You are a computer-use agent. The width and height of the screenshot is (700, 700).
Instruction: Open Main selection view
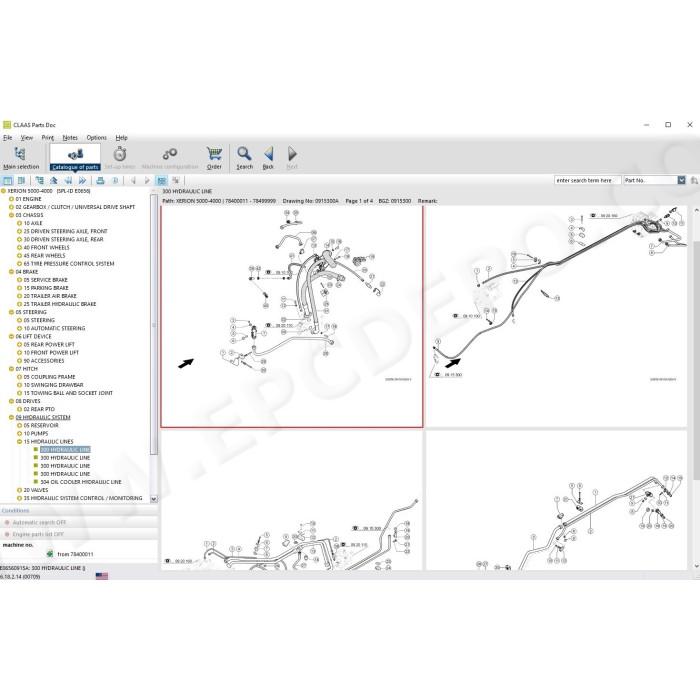(21, 158)
